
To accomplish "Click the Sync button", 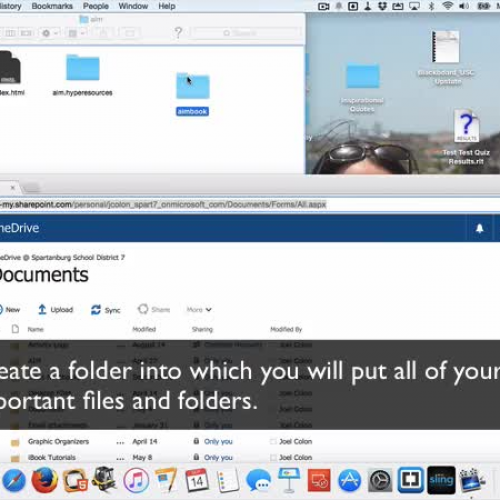I will coord(105,310).
